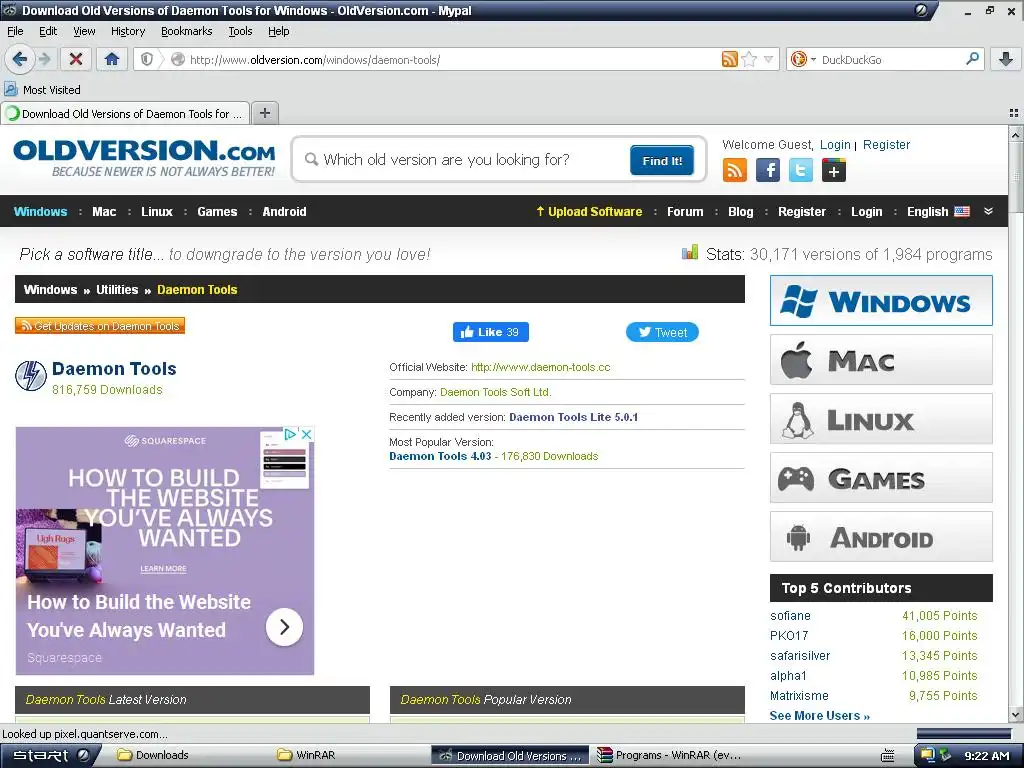The width and height of the screenshot is (1024, 768).
Task: Open a new tab with plus button
Action: click(264, 113)
